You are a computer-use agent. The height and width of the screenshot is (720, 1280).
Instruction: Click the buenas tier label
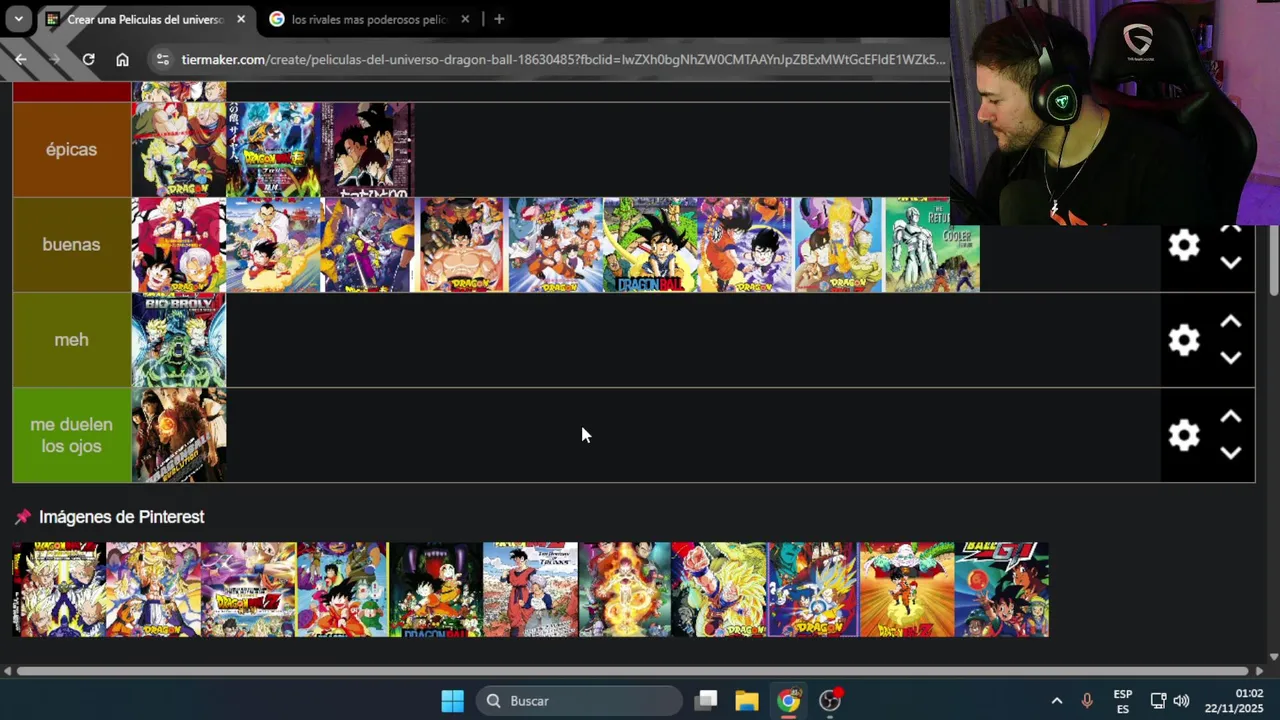[71, 244]
